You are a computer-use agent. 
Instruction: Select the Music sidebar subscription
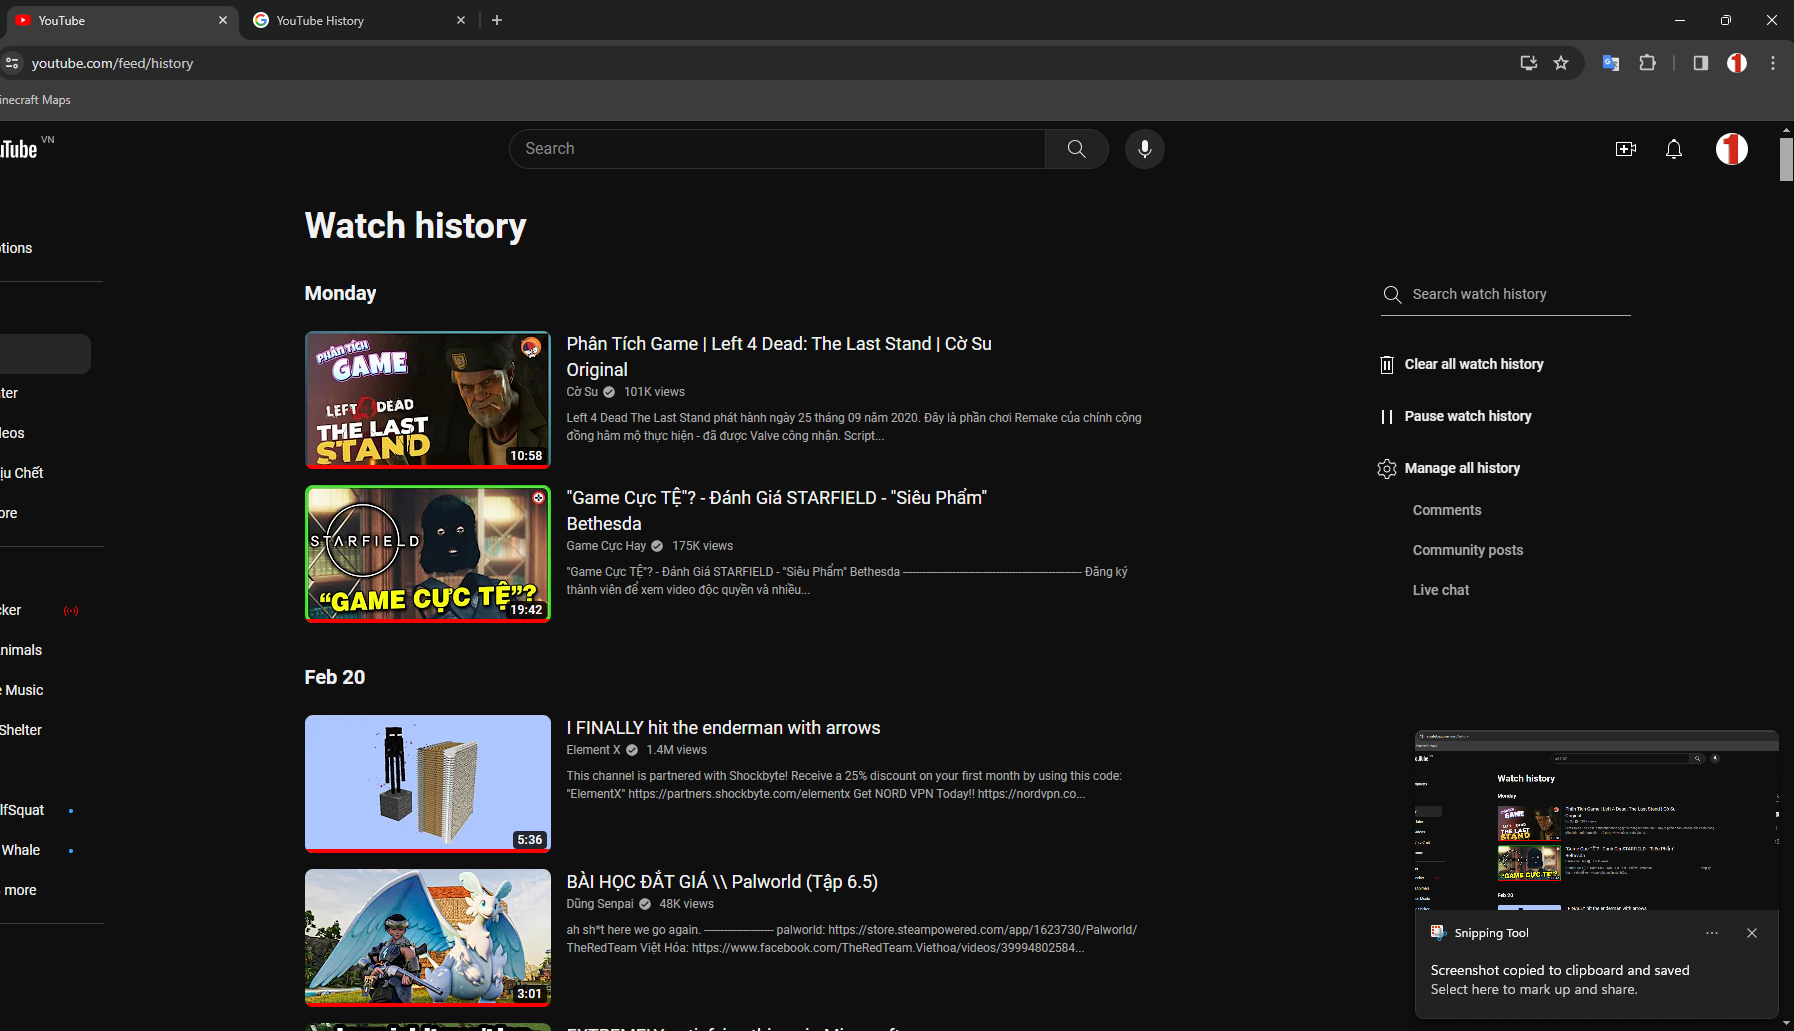(22, 690)
